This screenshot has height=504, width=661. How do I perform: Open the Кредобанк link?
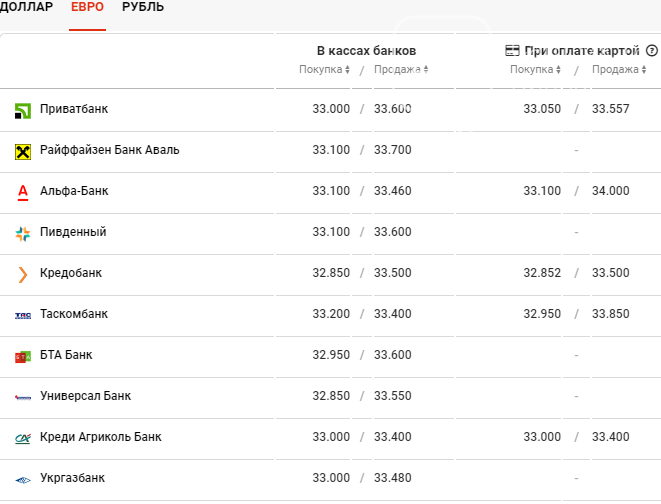click(x=71, y=273)
